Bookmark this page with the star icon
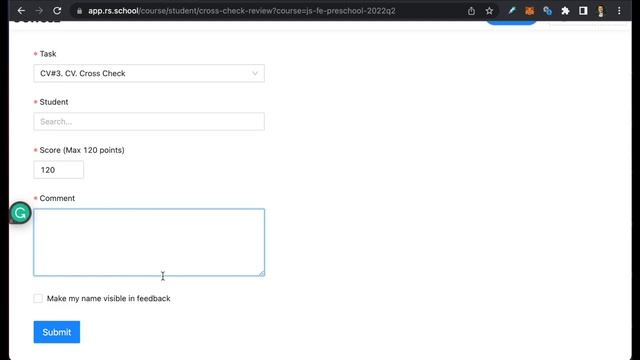640x360 pixels. (489, 11)
